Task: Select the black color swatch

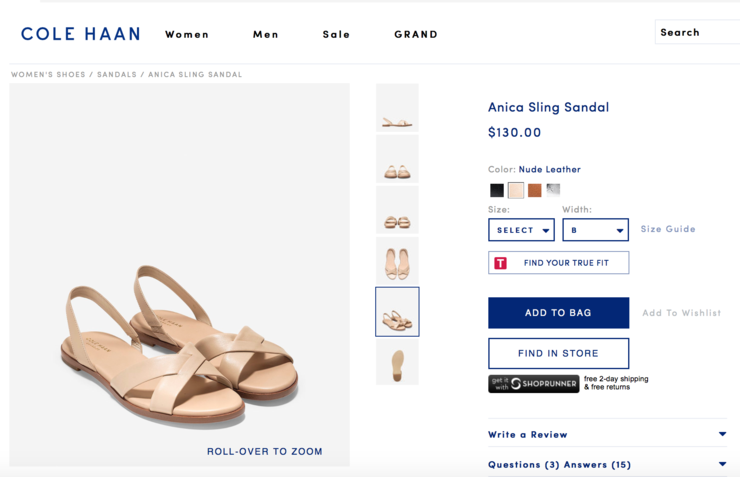Action: pos(497,190)
